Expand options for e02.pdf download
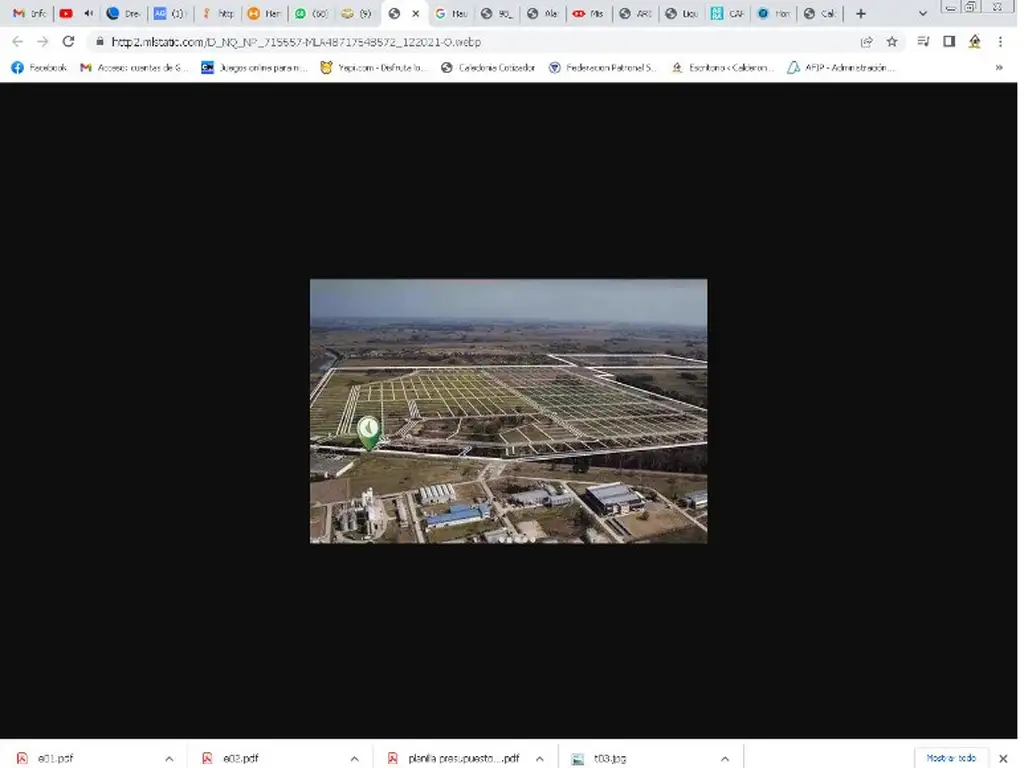This screenshot has width=1024, height=768. coord(354,759)
